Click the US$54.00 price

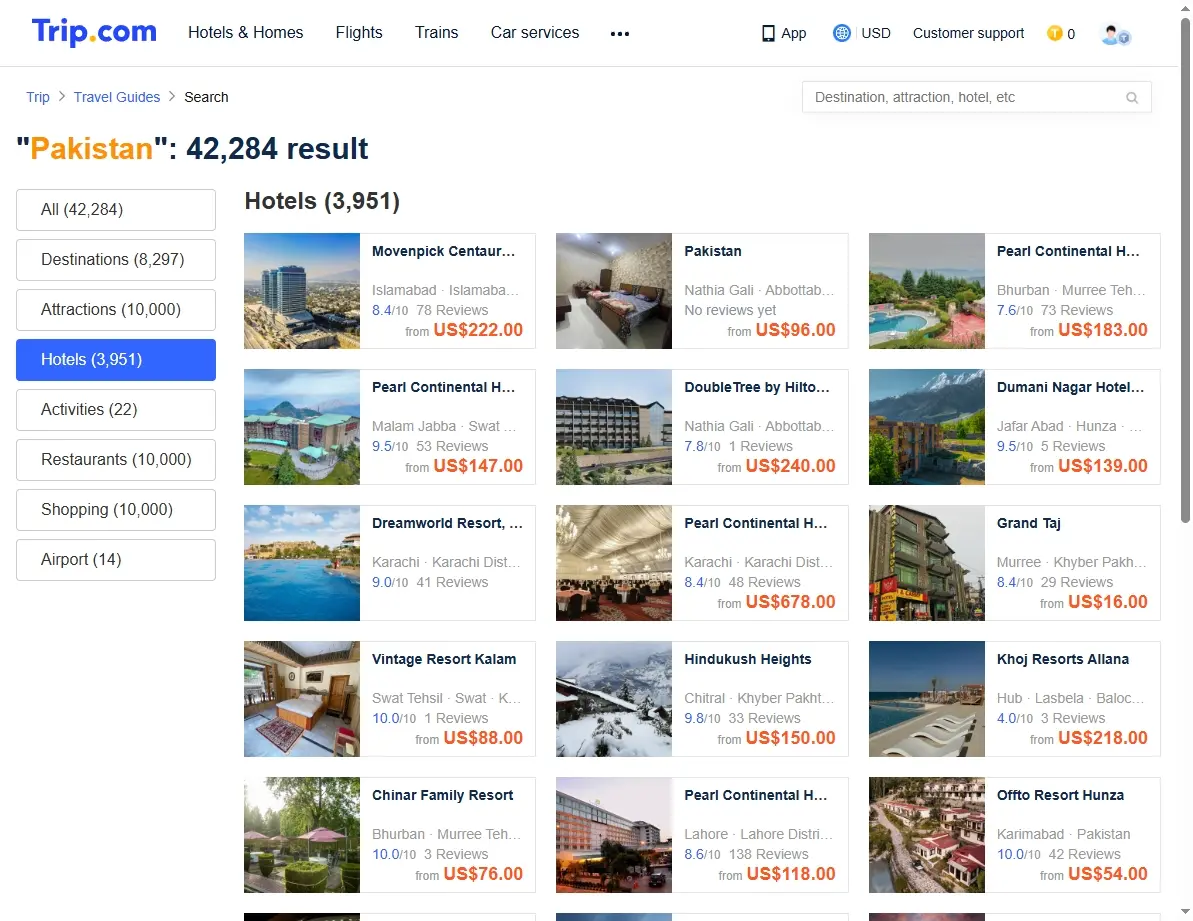pyautogui.click(x=1108, y=875)
